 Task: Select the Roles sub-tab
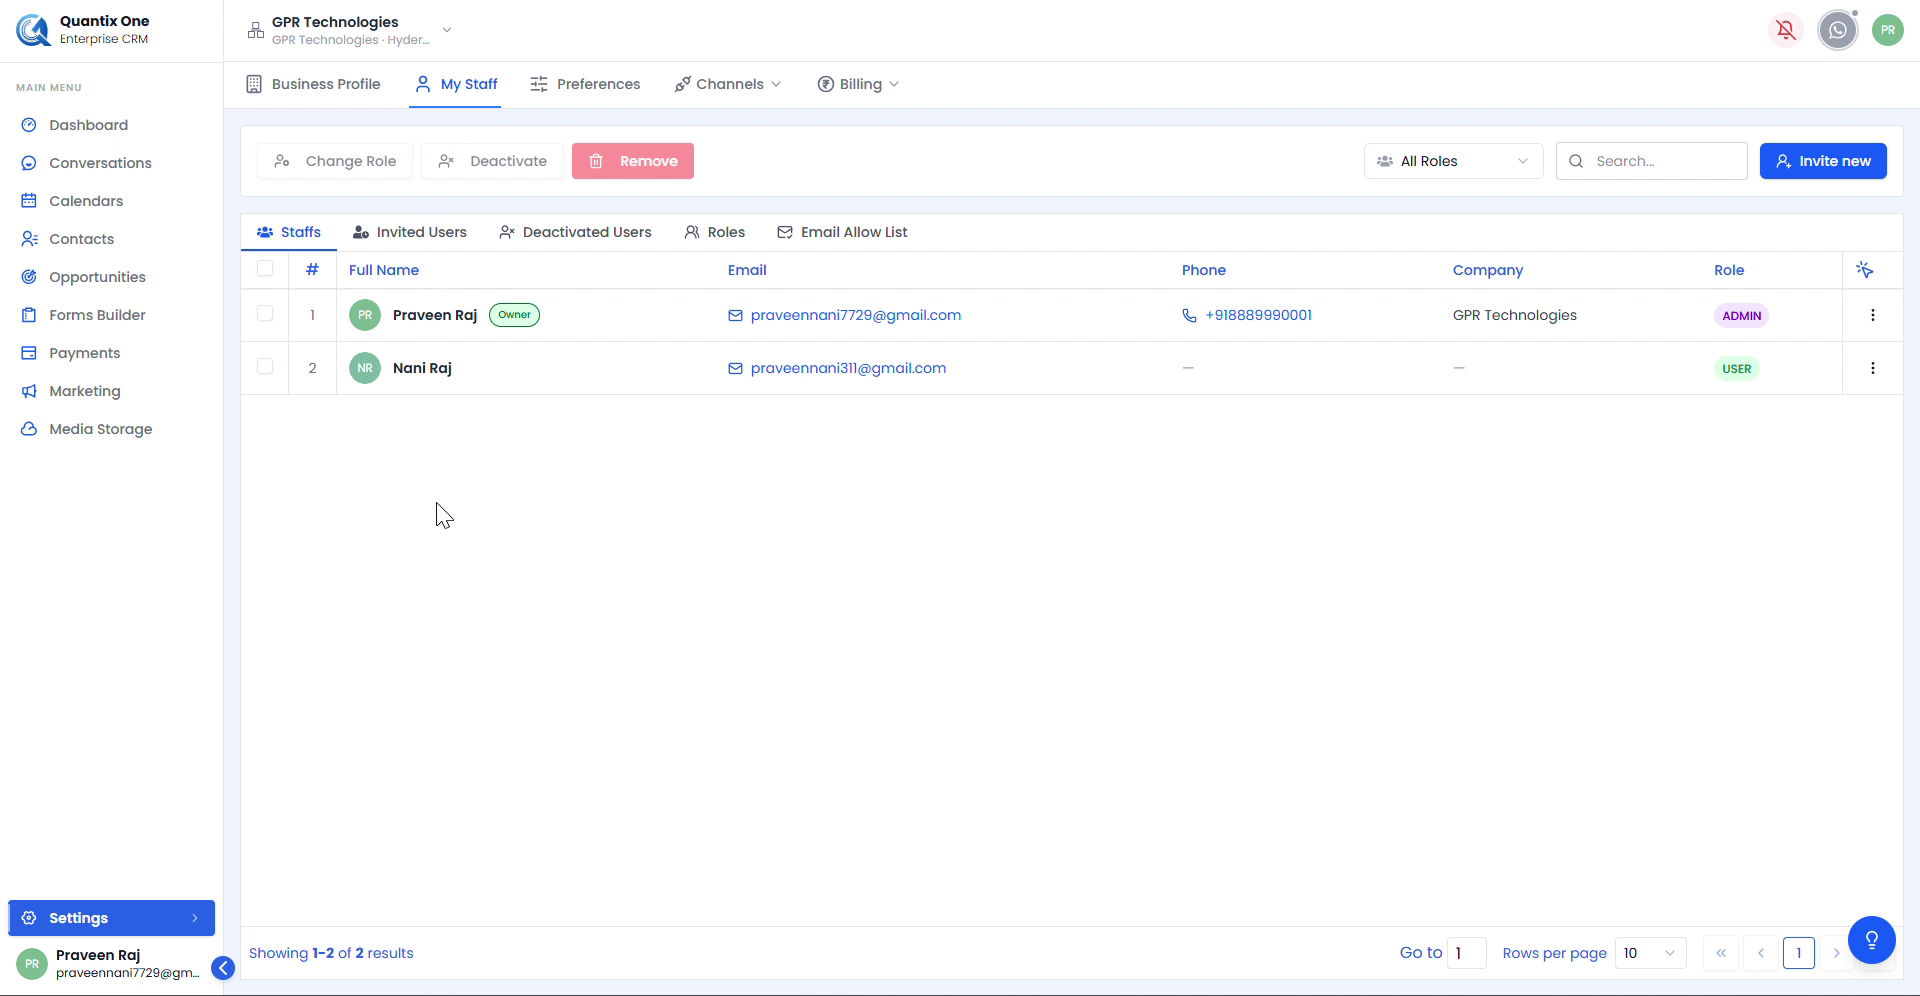pos(715,232)
